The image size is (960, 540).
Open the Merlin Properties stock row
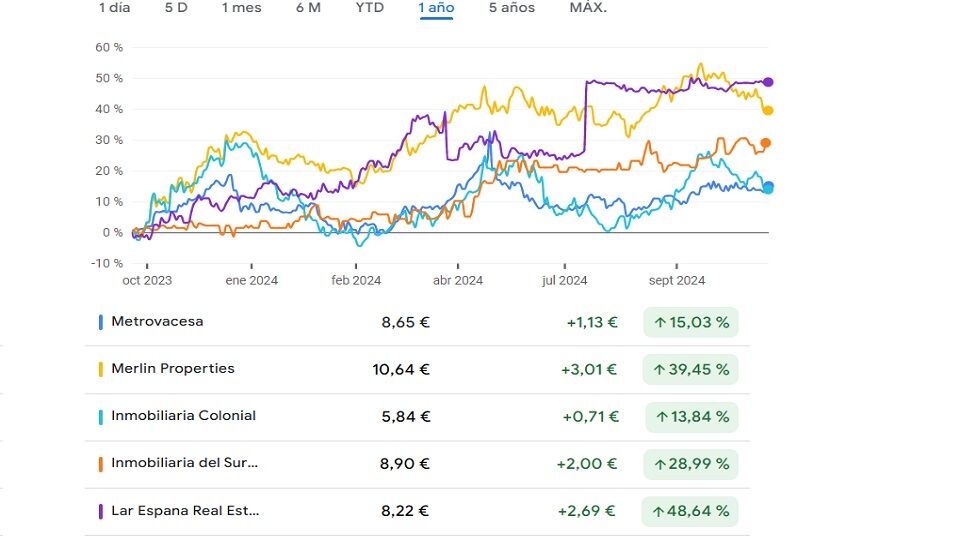tap(173, 369)
